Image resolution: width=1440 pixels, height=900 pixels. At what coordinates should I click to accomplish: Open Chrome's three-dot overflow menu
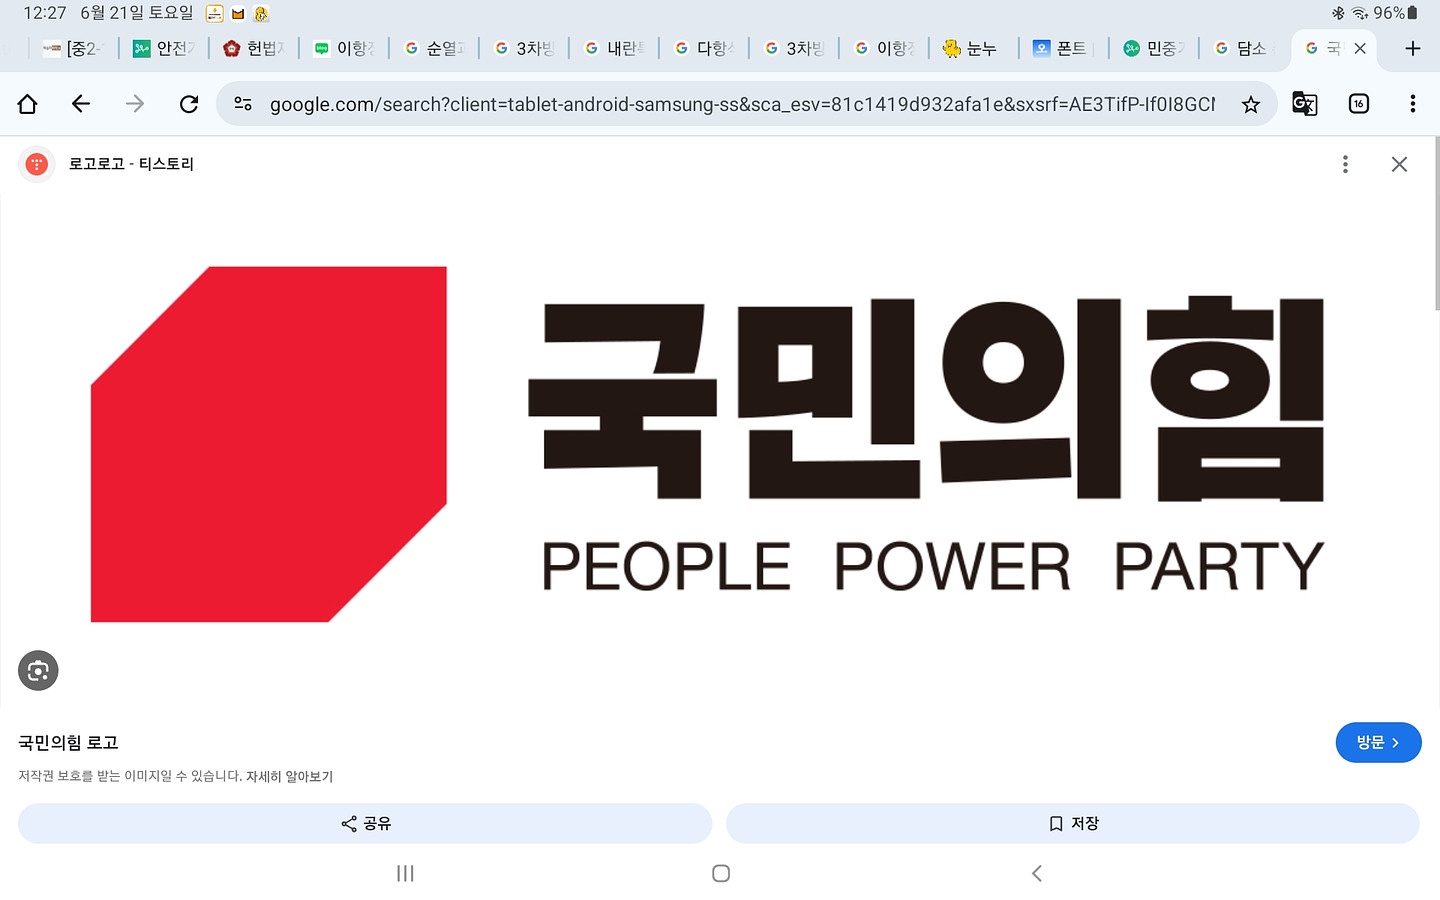click(1412, 104)
